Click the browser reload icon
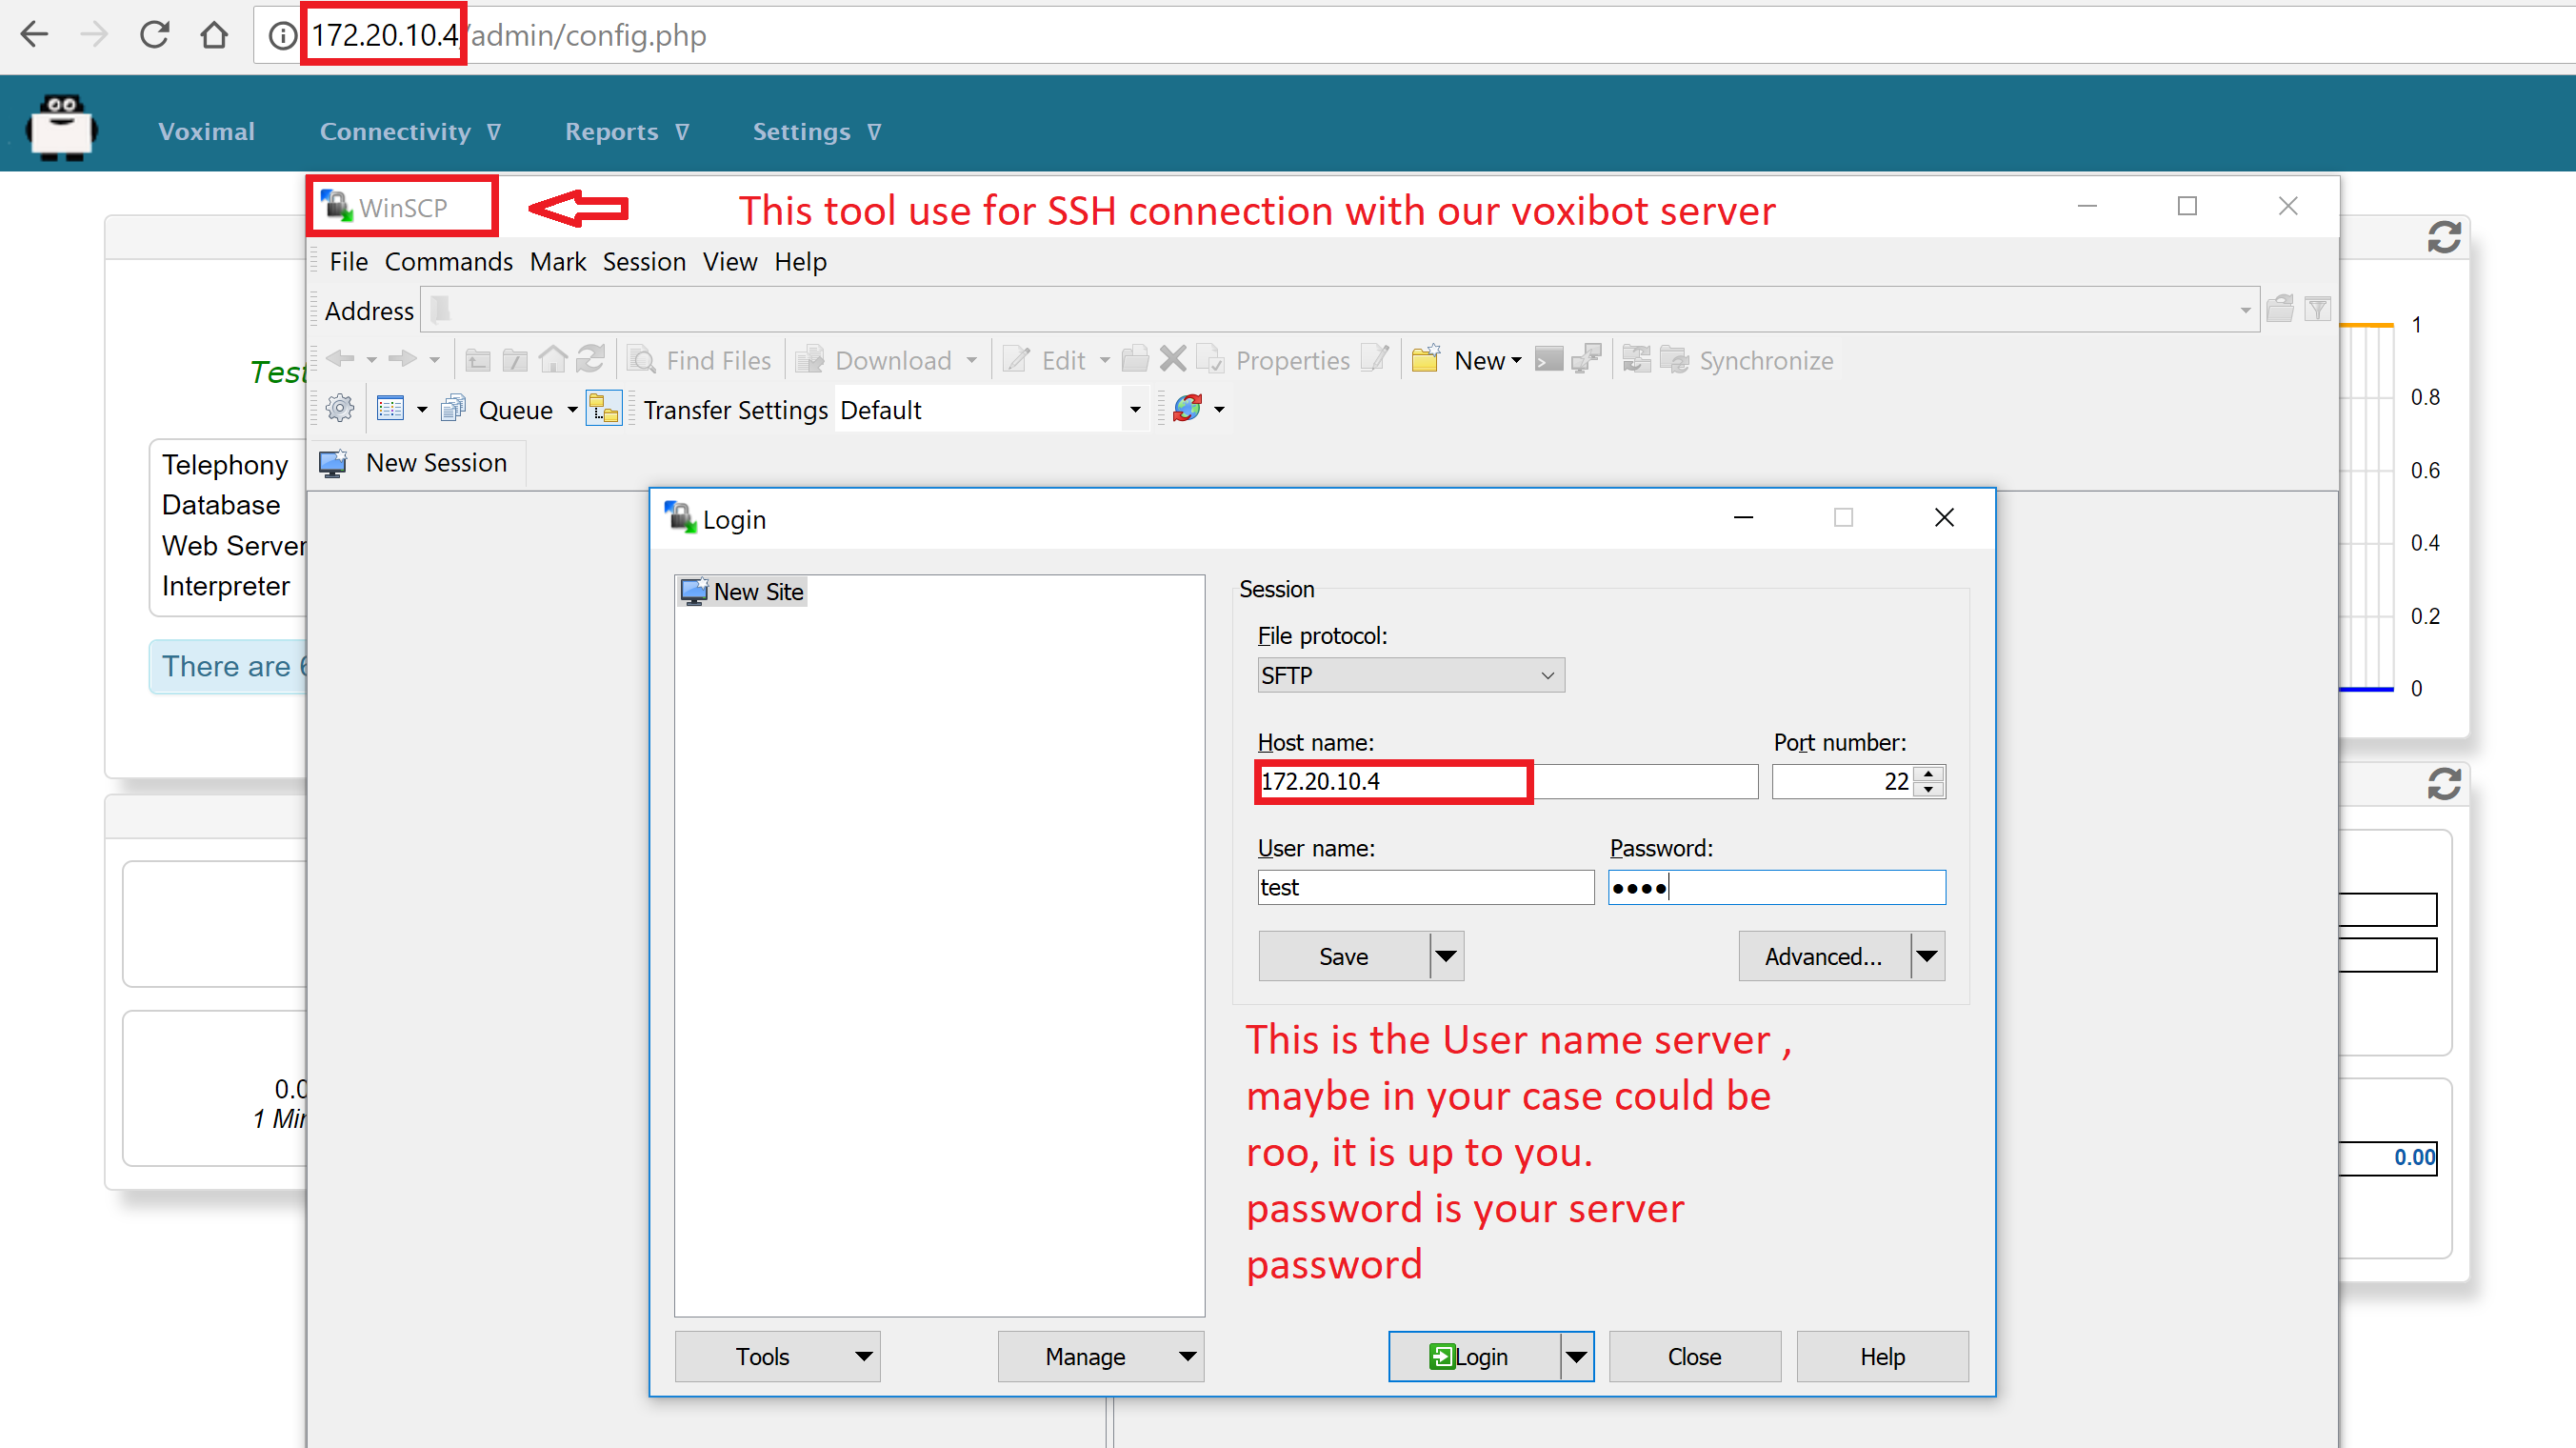This screenshot has width=2576, height=1448. tap(154, 35)
